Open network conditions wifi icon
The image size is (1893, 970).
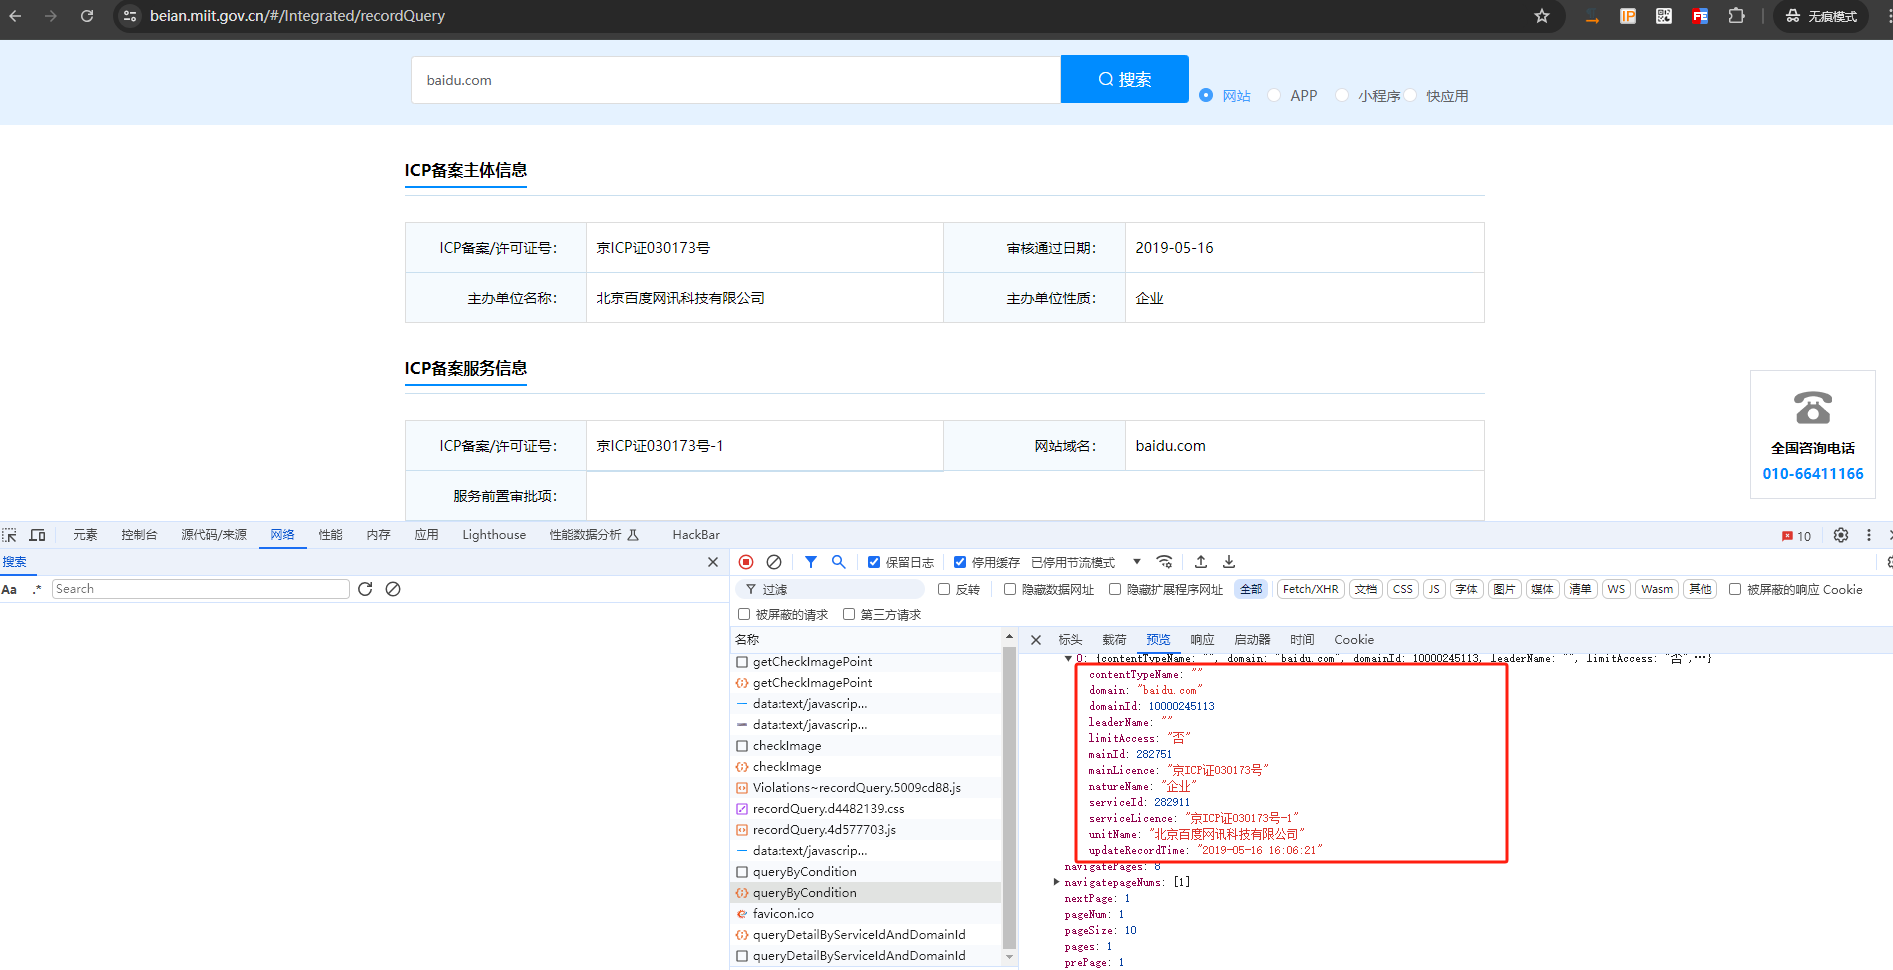(1164, 562)
